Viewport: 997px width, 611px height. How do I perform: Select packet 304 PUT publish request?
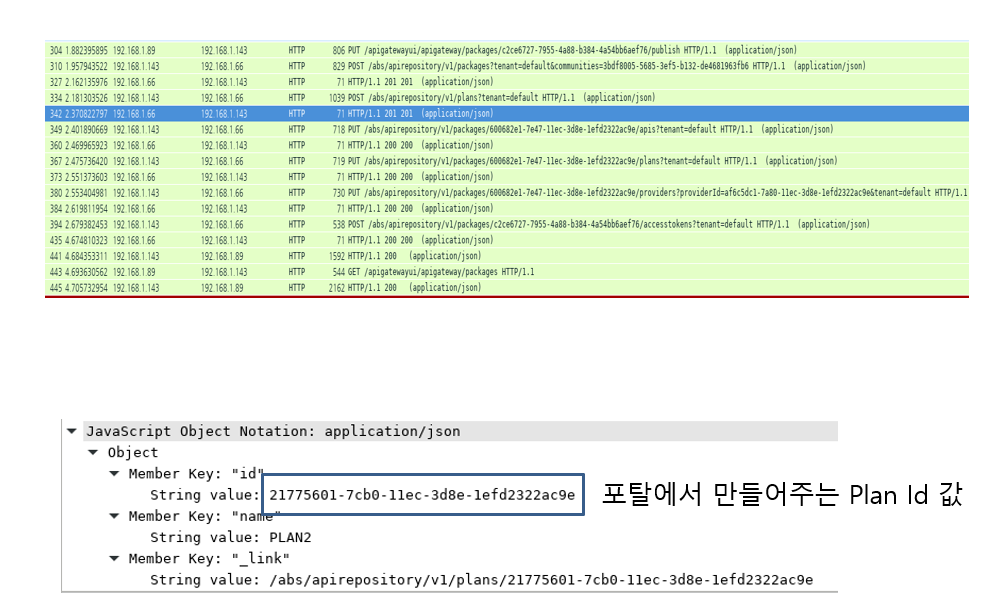(500, 50)
